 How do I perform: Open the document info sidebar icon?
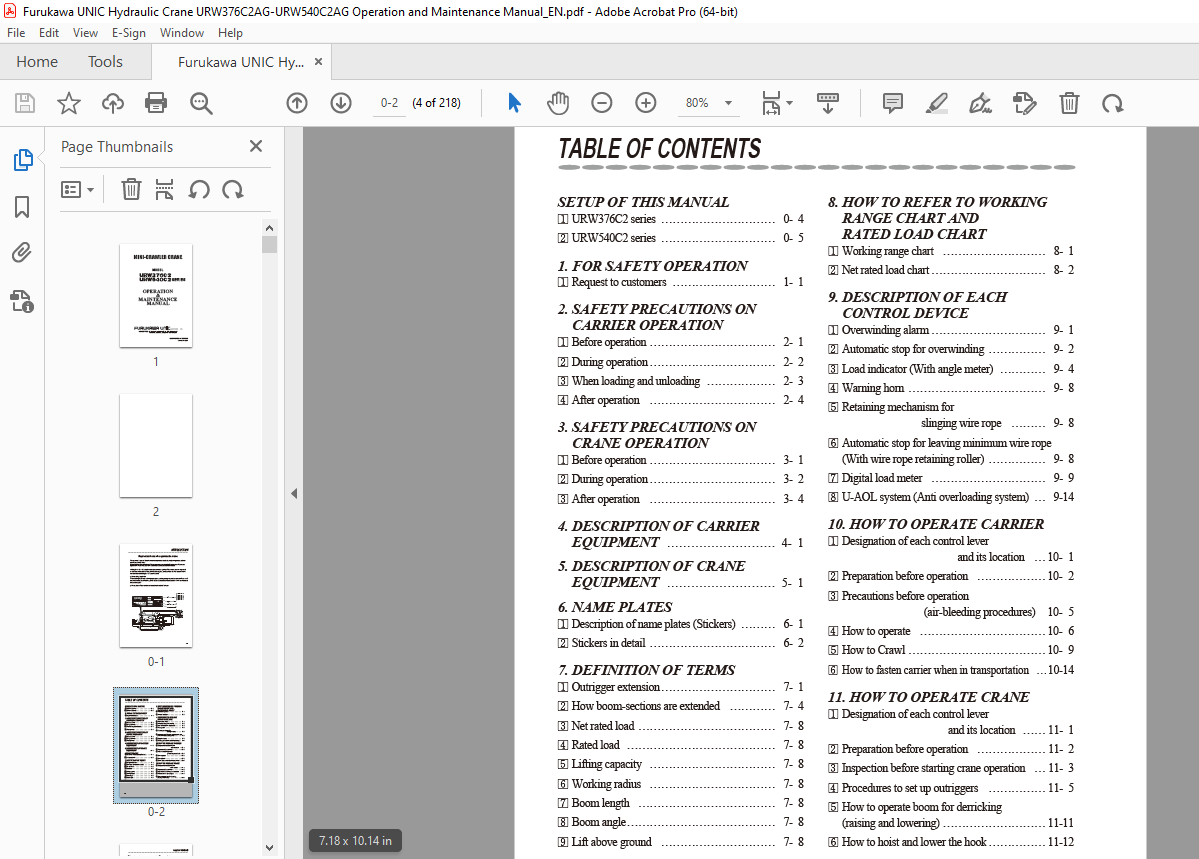22,301
